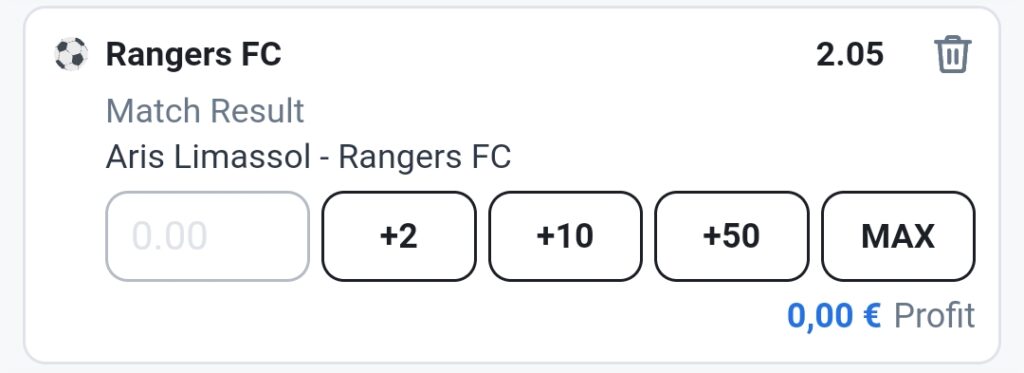Choose the maximum stake button

click(898, 236)
